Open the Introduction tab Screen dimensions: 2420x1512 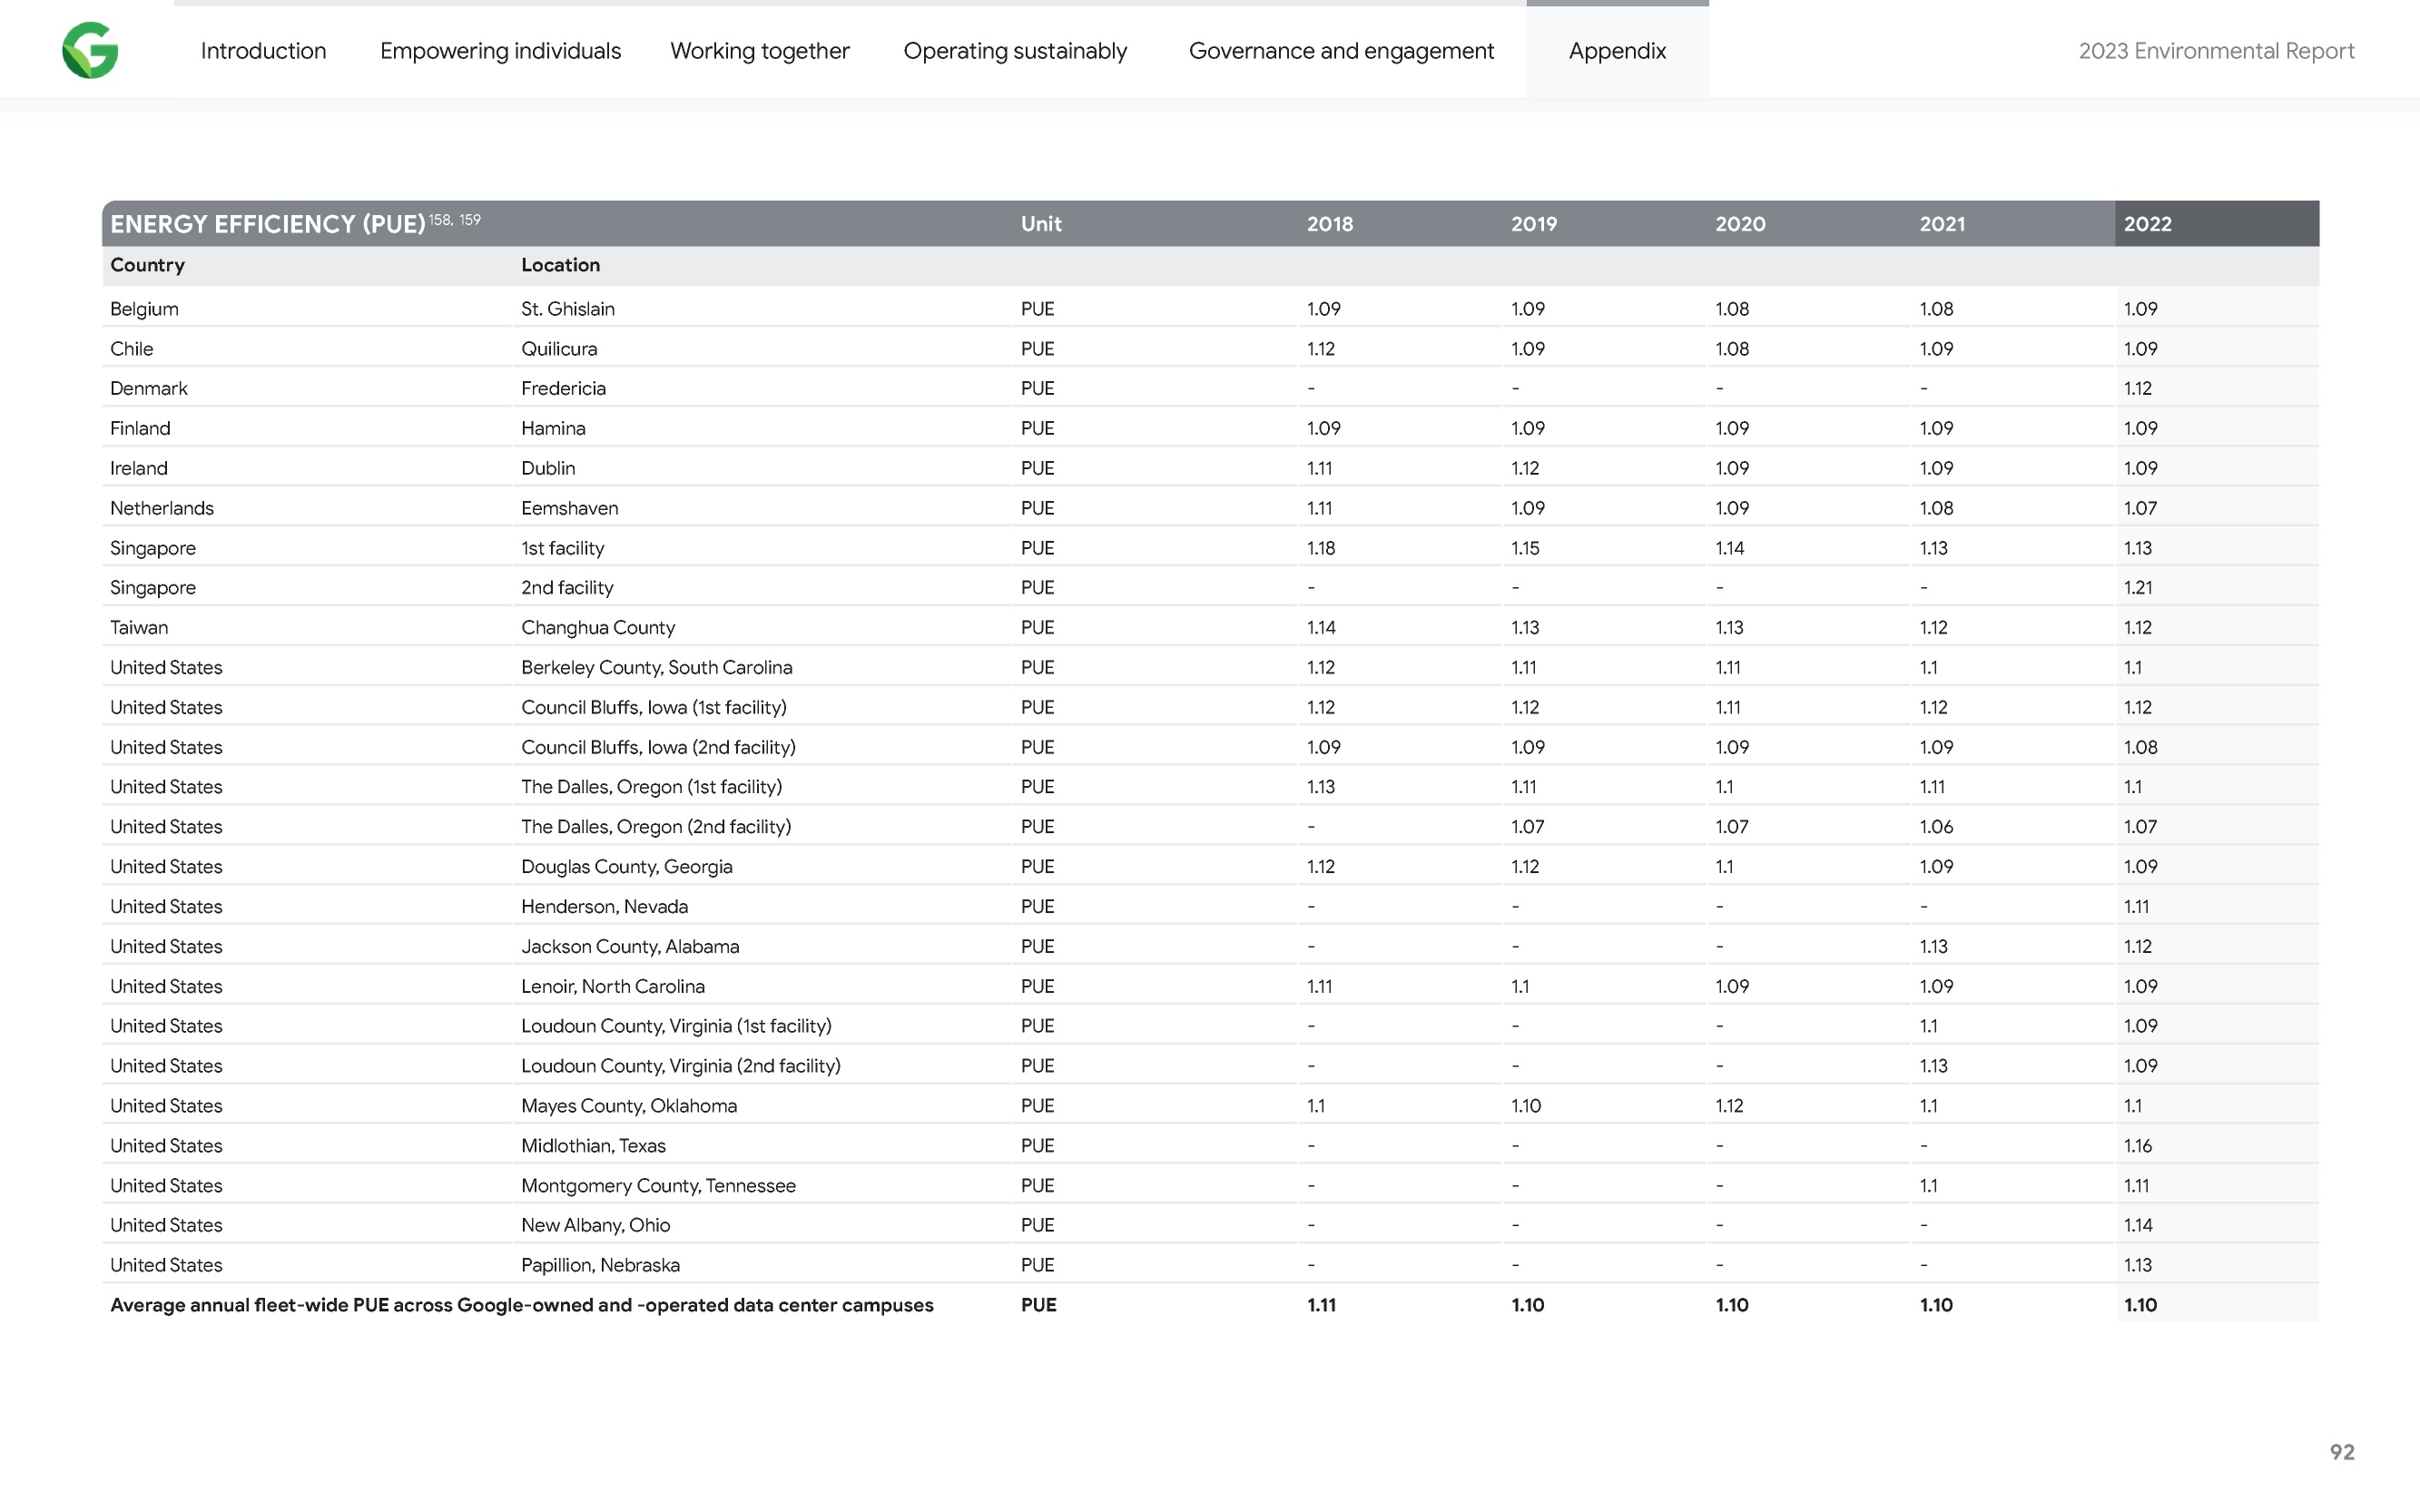pyautogui.click(x=263, y=51)
